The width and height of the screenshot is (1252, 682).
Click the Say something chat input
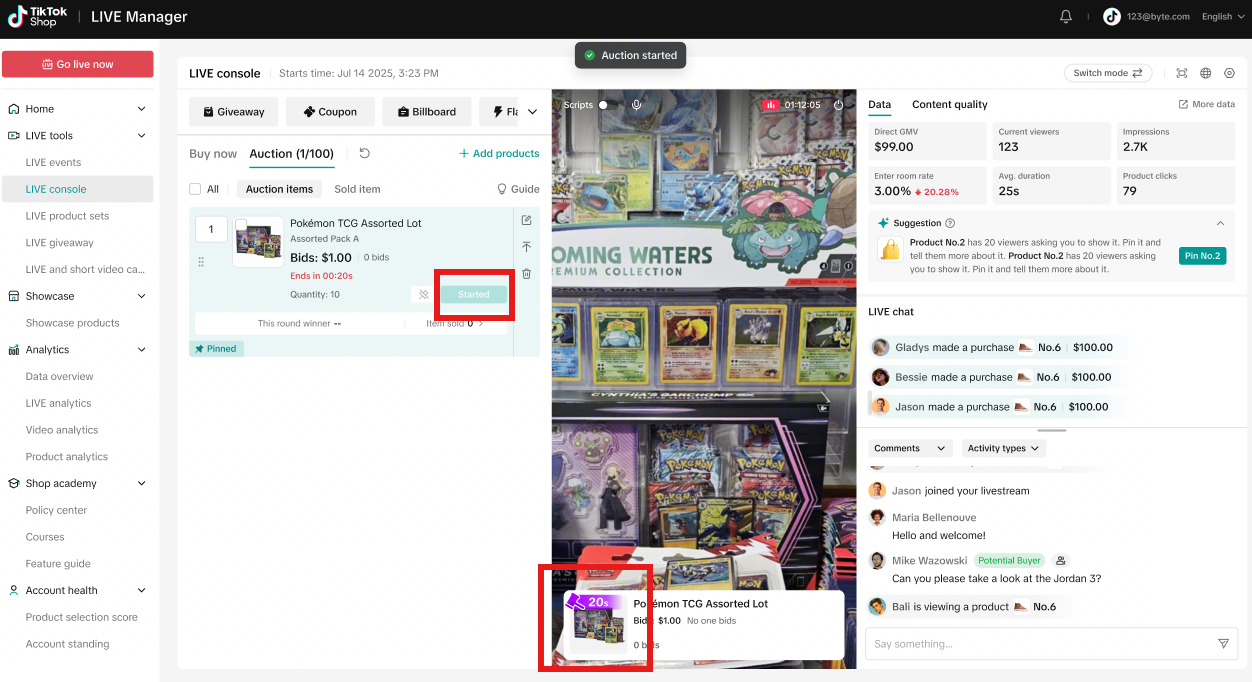point(1051,643)
